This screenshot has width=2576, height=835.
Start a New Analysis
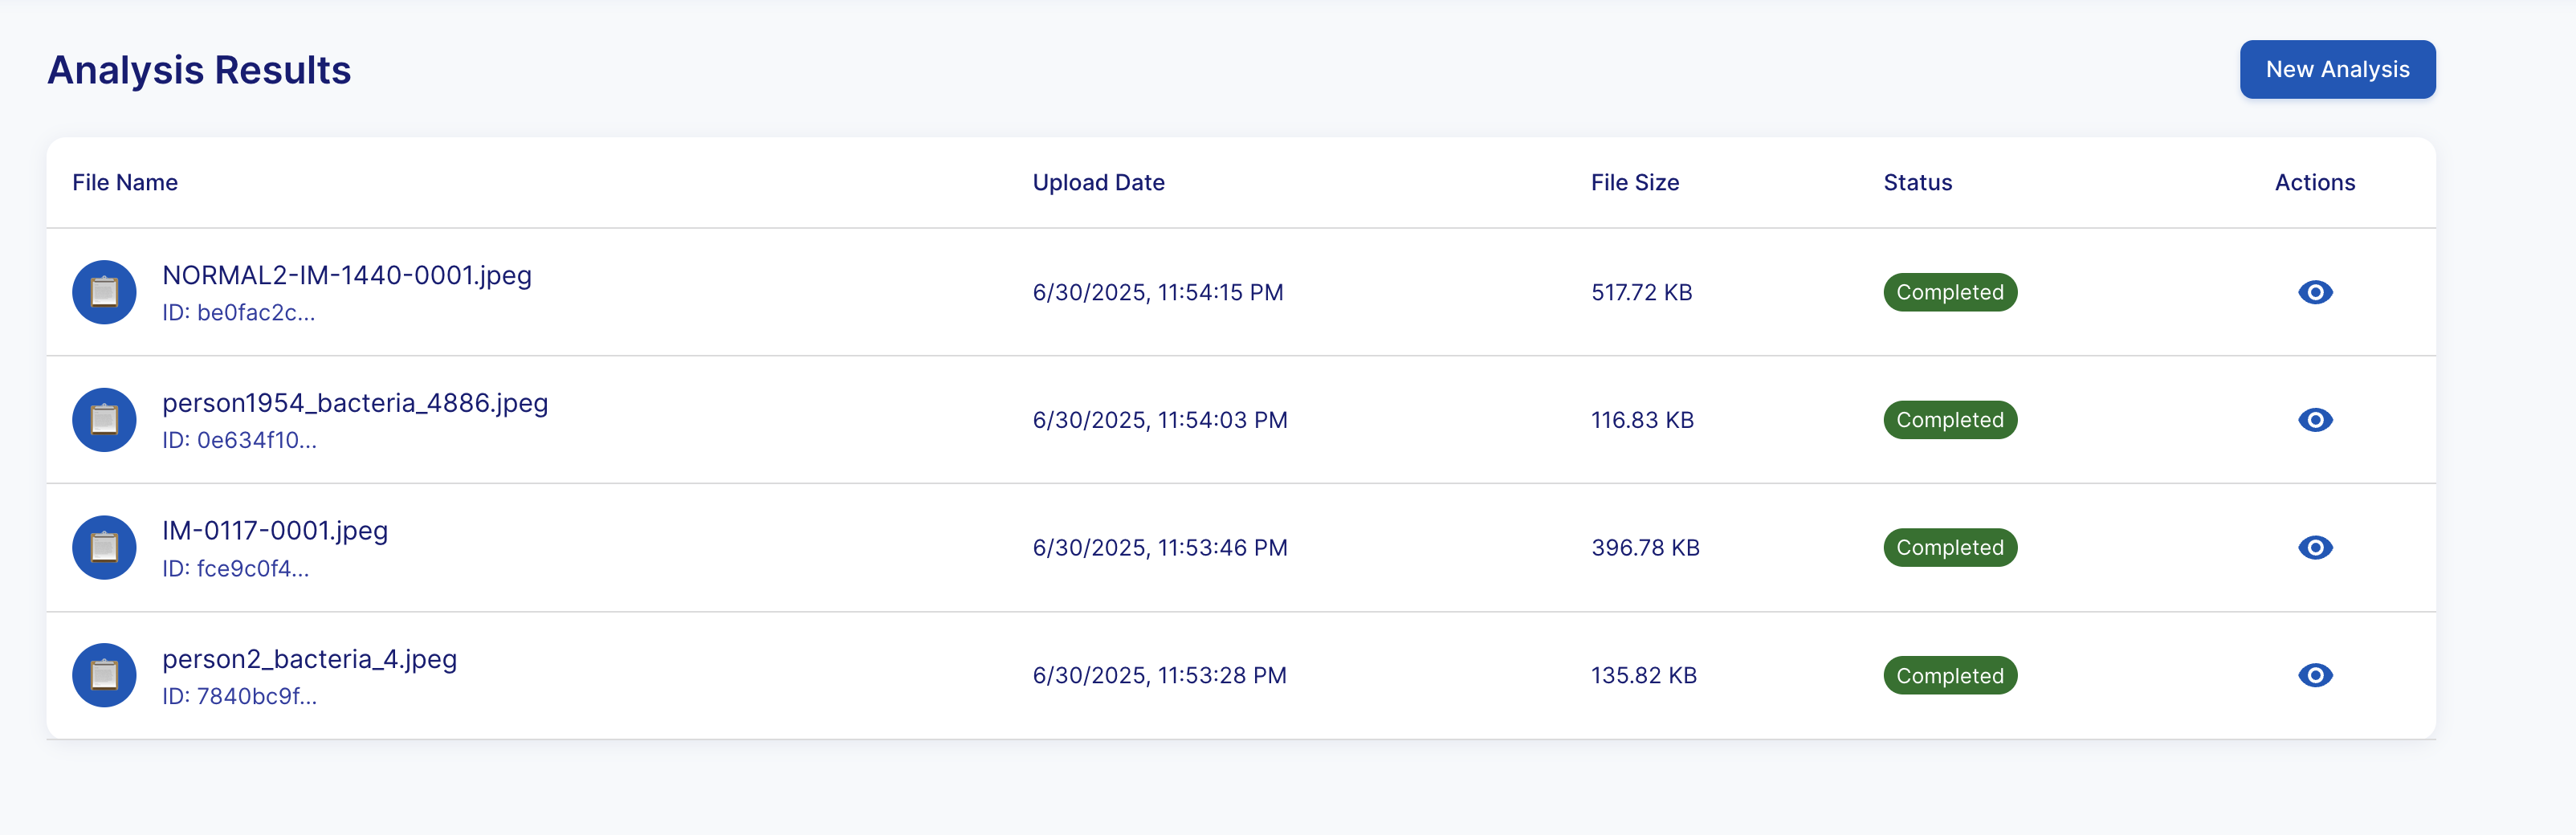[x=2336, y=69]
